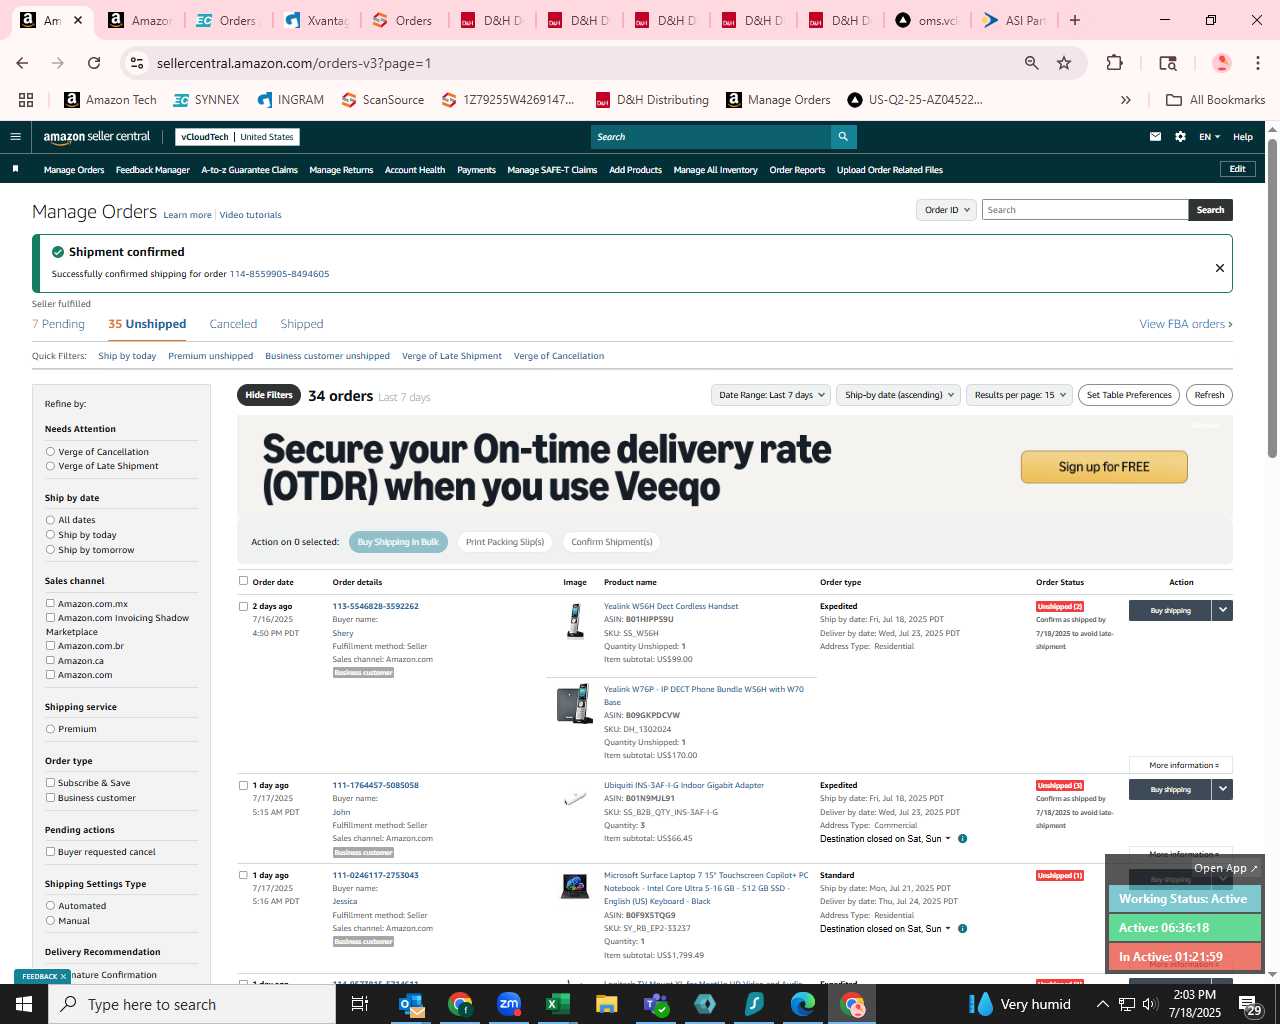
Task: Click the Hide Filters button
Action: 269,395
